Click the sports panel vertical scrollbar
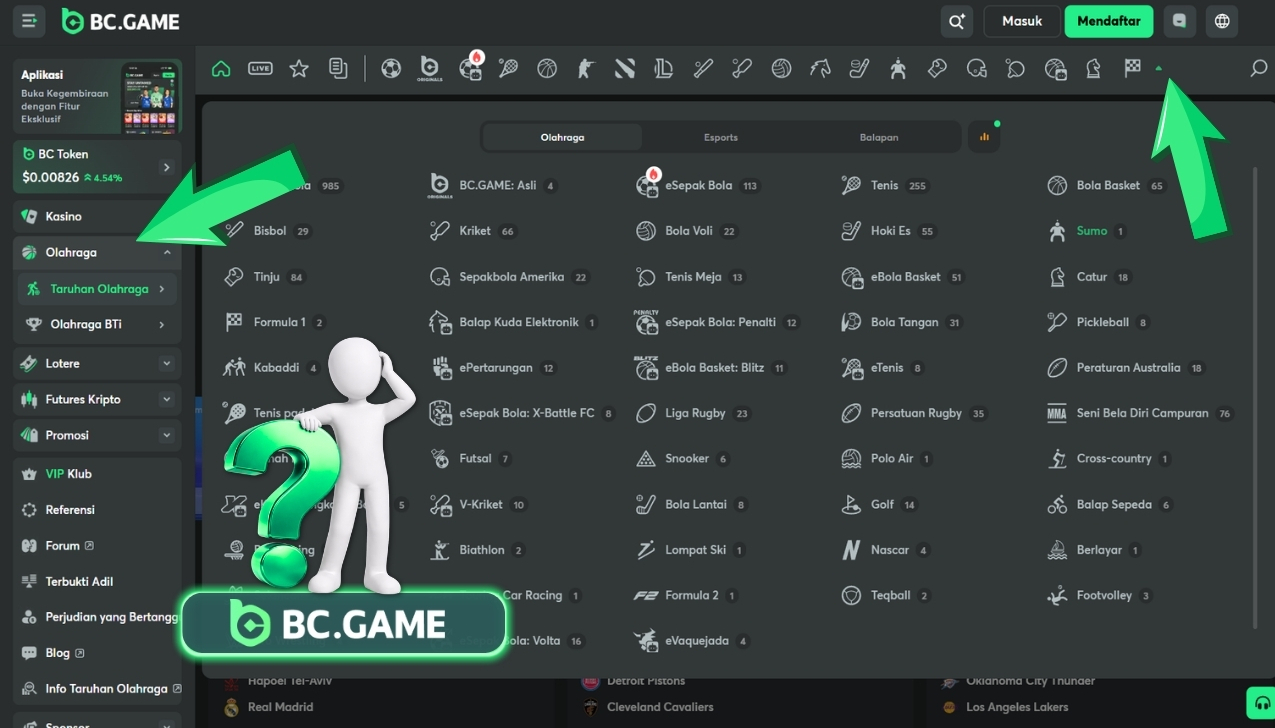The width and height of the screenshot is (1275, 728). (x=1255, y=398)
